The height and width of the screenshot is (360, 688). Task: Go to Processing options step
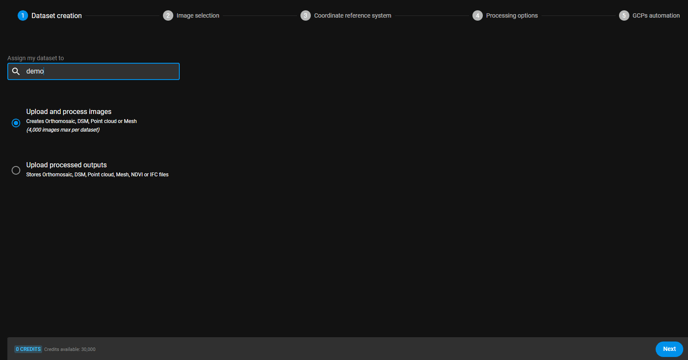coord(505,15)
